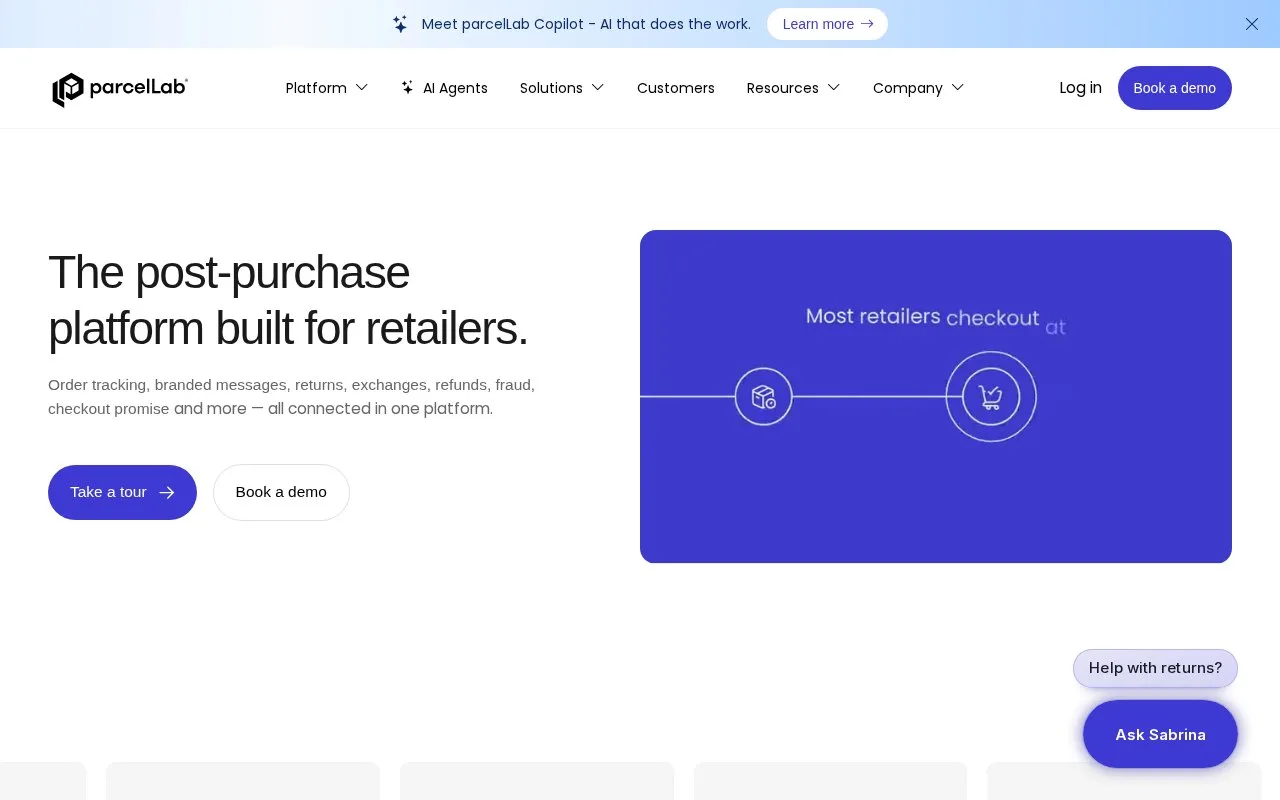
Task: Open the Platform nav label
Action: [316, 88]
